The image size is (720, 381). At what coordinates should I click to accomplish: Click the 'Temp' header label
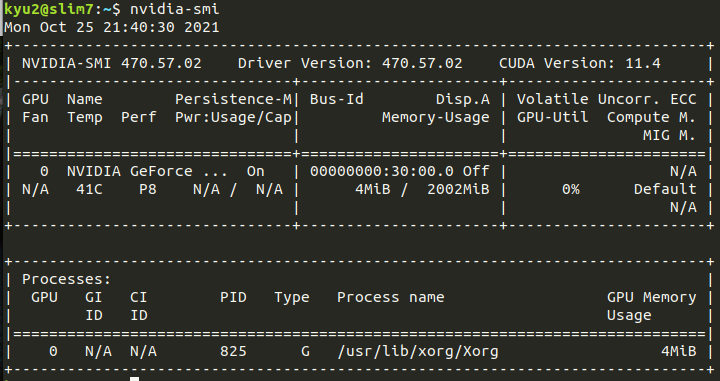tap(84, 118)
